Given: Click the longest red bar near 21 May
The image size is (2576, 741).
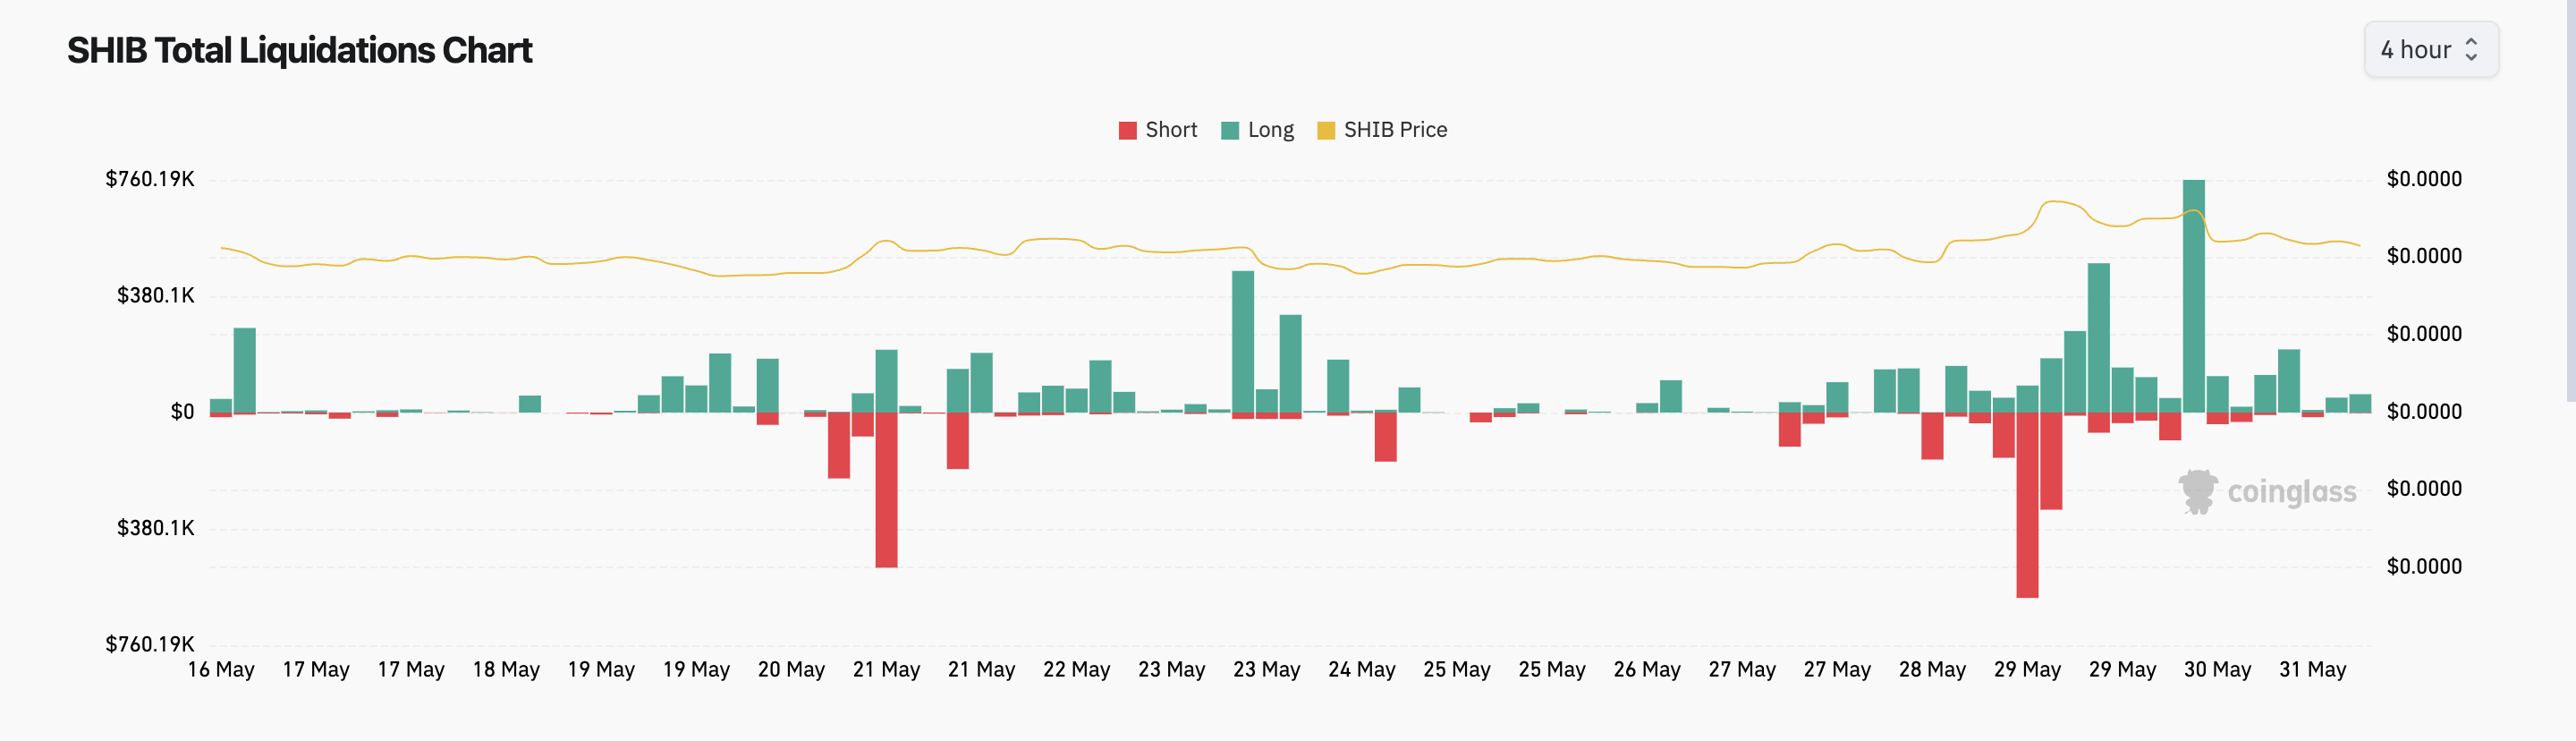Looking at the screenshot, I should (886, 489).
